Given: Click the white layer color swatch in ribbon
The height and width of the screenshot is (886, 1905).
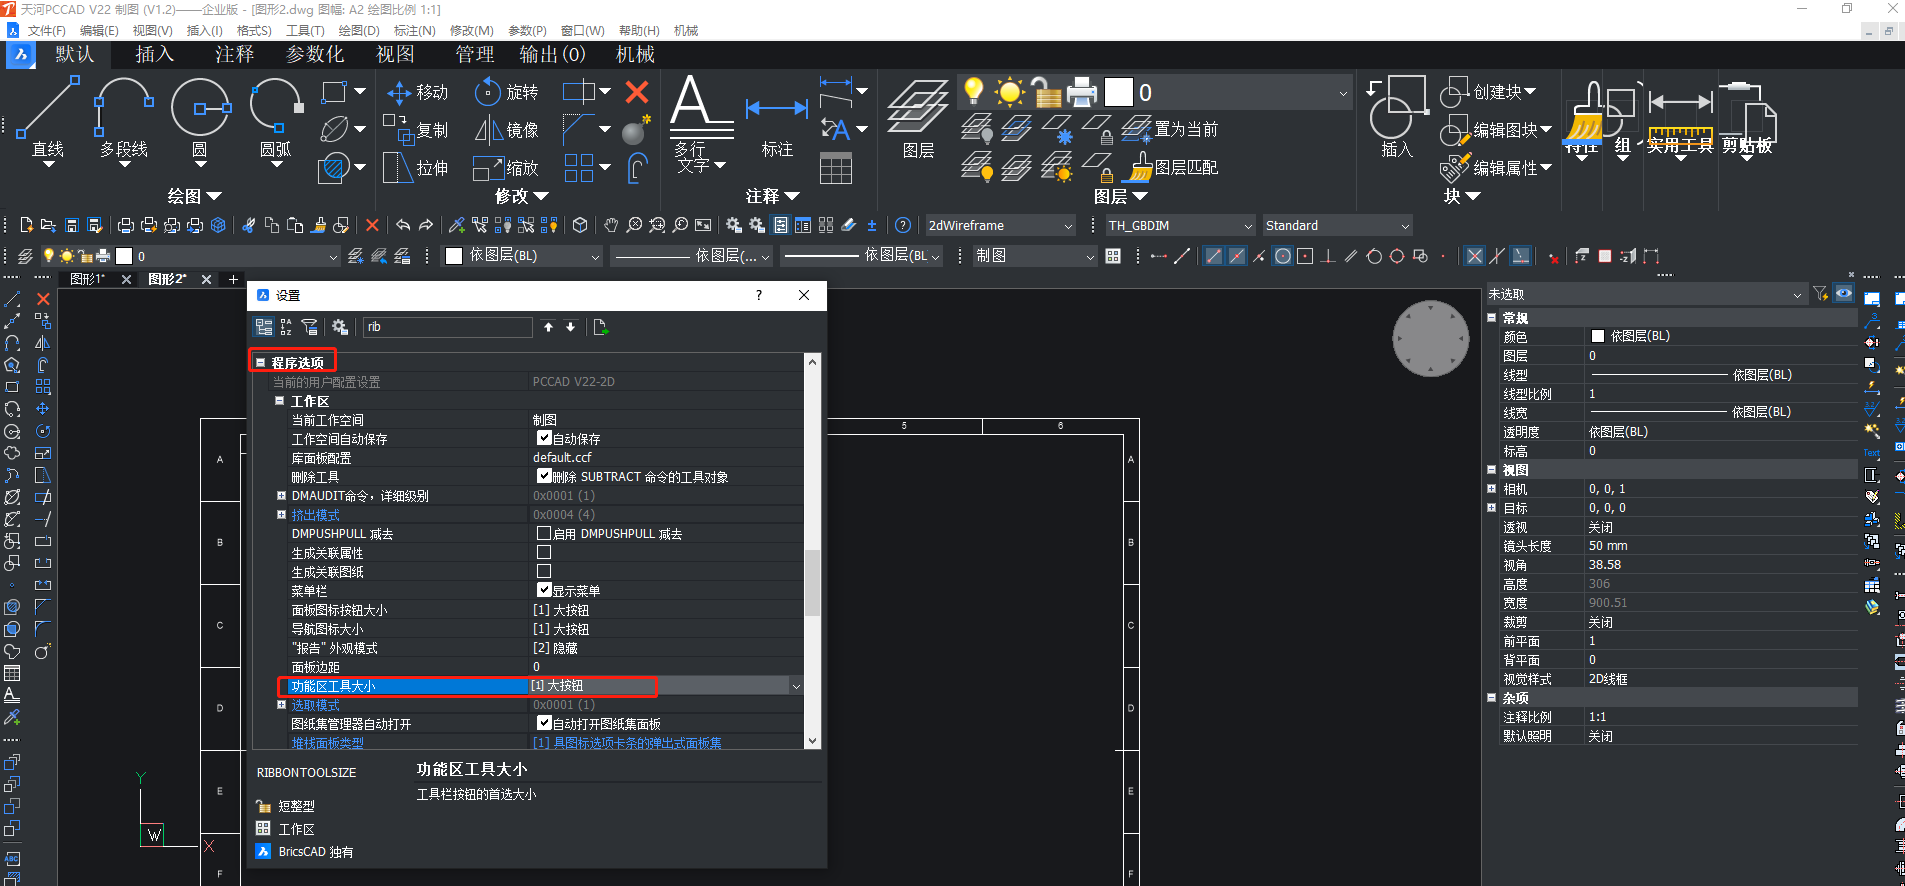Looking at the screenshot, I should tap(1118, 93).
